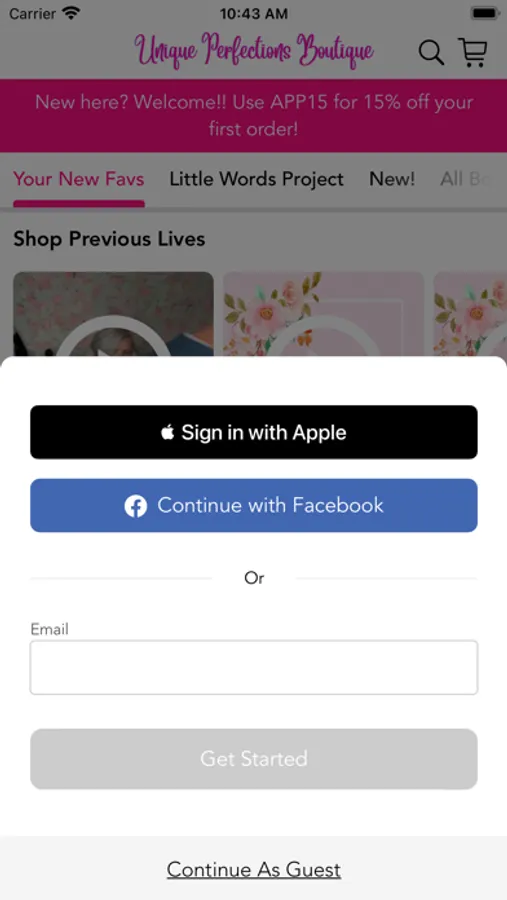
Task: Open the New! tab
Action: pos(392,179)
